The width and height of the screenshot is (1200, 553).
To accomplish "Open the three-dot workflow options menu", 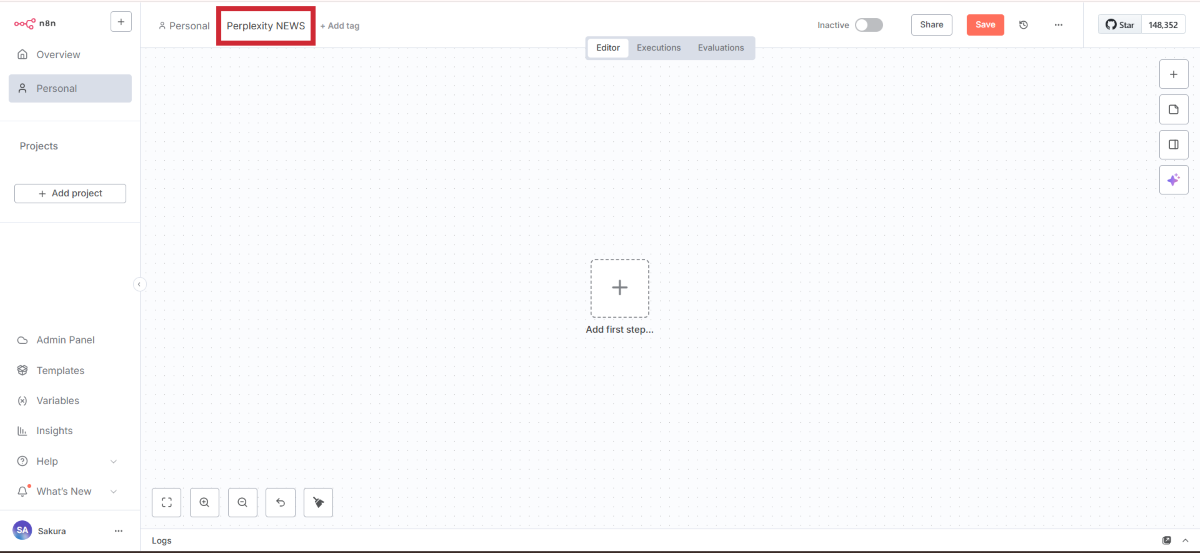I will coord(1058,25).
